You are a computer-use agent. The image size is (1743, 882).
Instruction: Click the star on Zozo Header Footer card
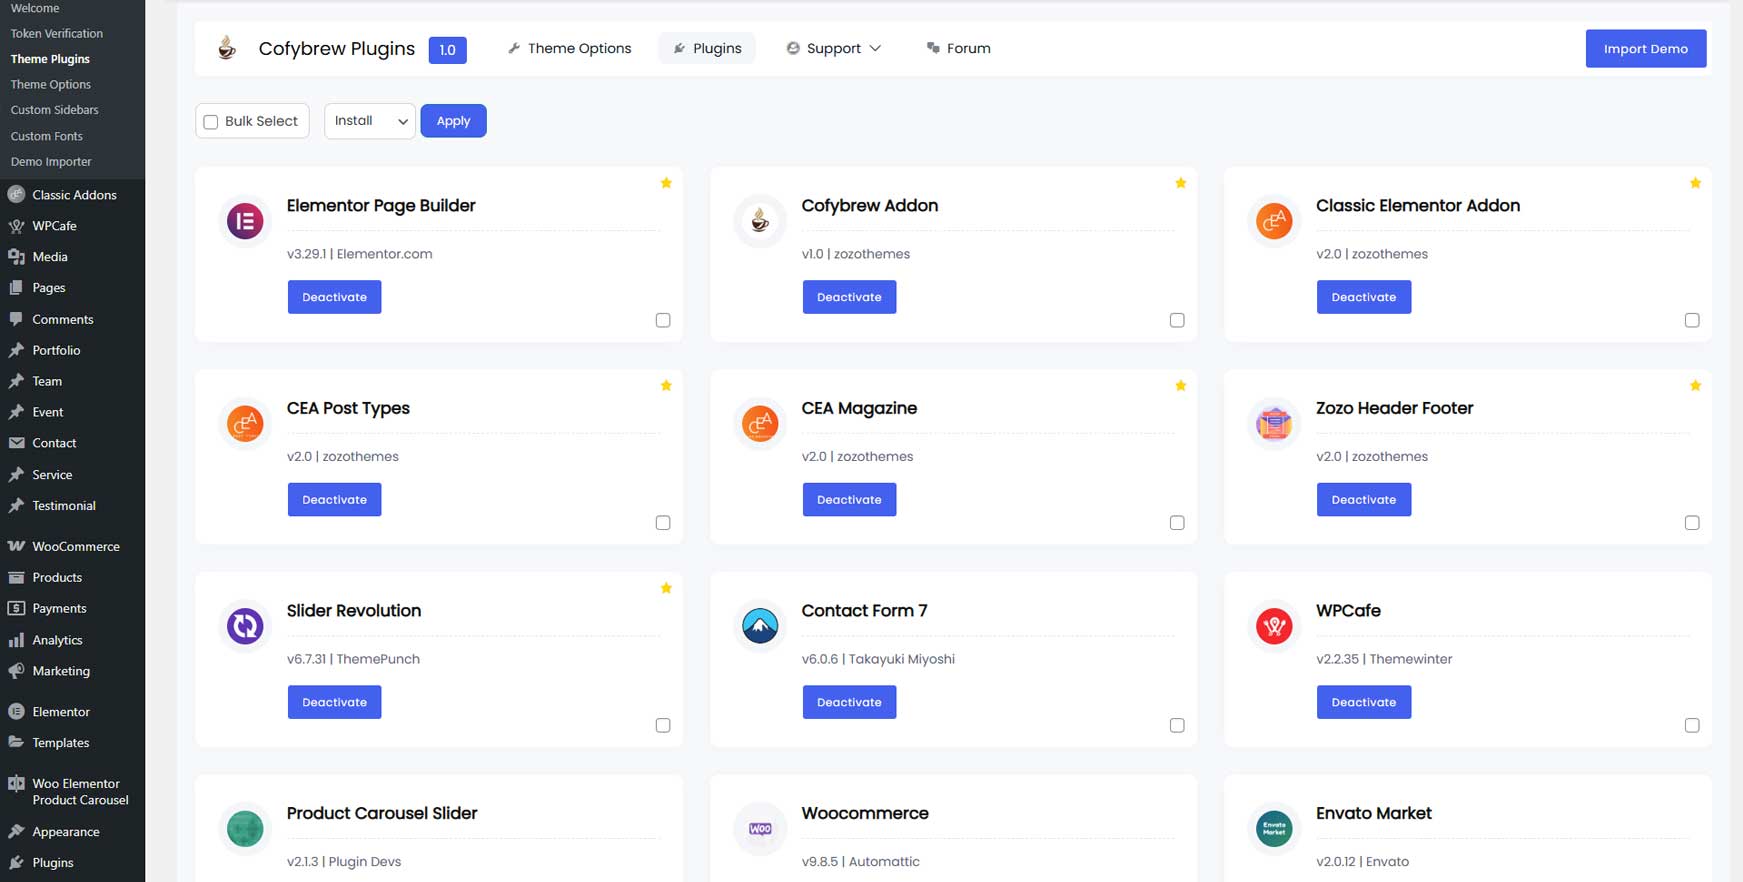coord(1695,386)
